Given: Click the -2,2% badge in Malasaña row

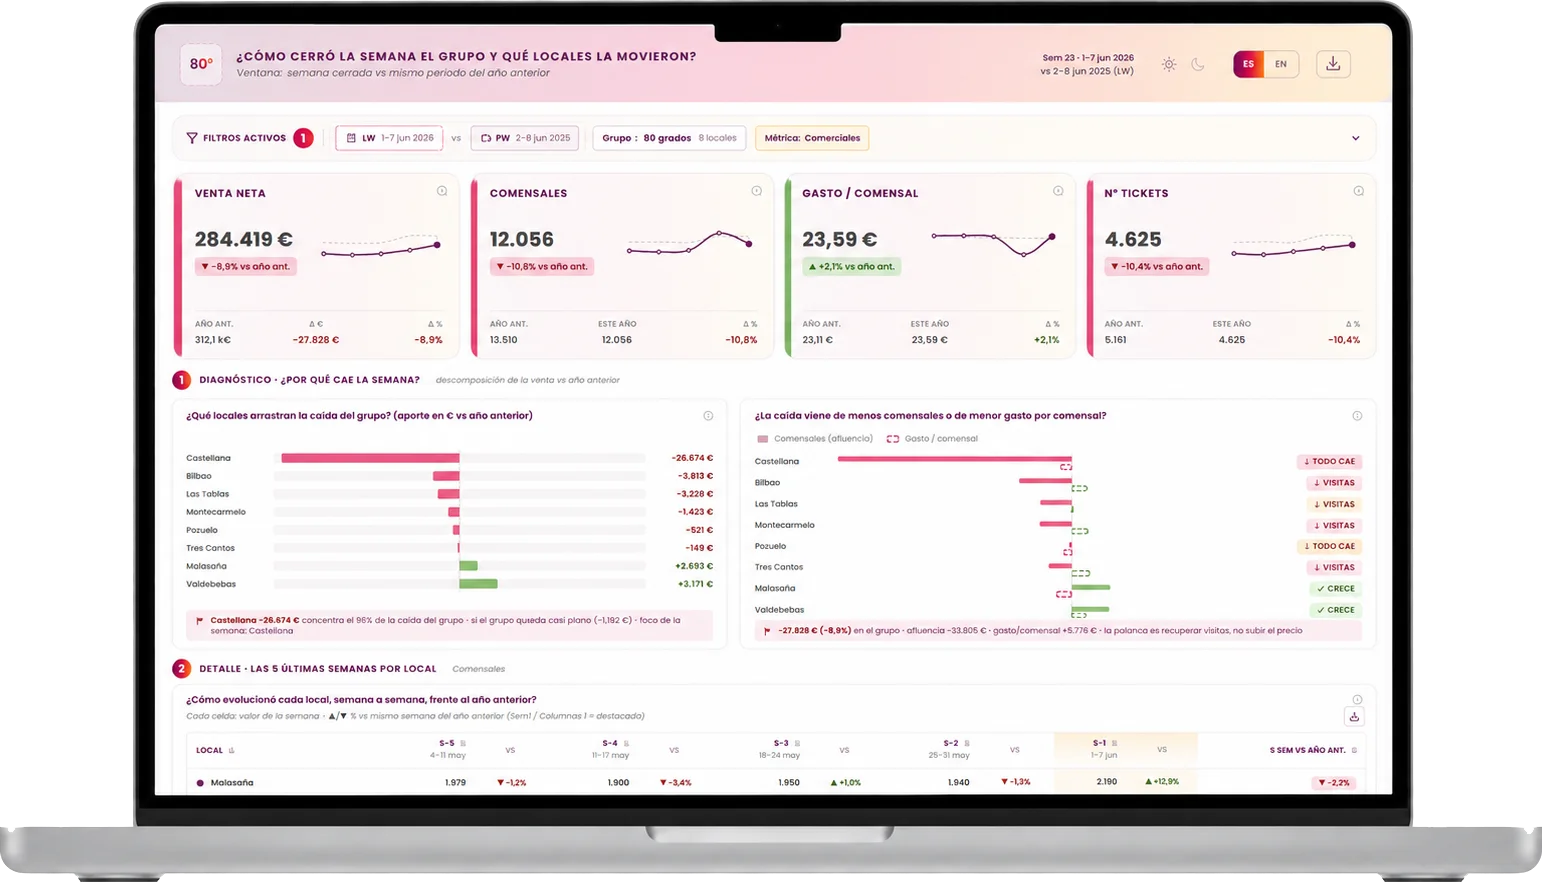Looking at the screenshot, I should click(1335, 783).
